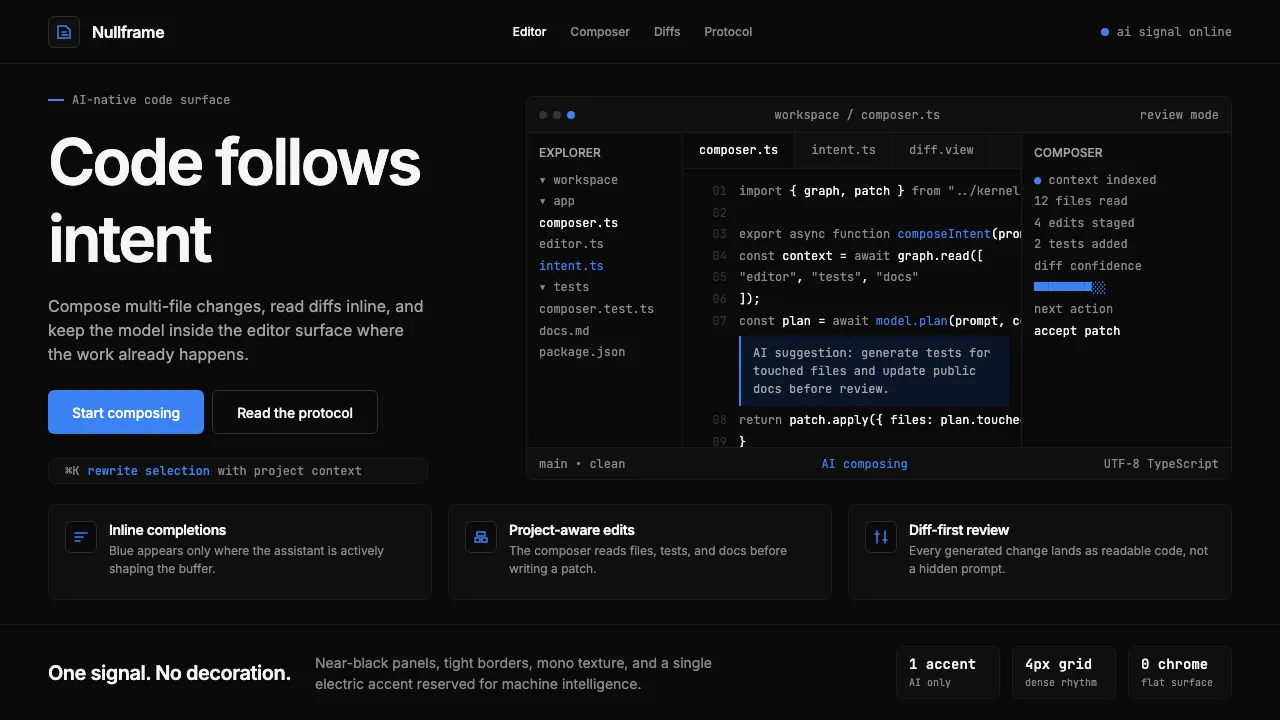Image resolution: width=1280 pixels, height=720 pixels.
Task: Open composer.test.ts in the Explorer
Action: 596,309
